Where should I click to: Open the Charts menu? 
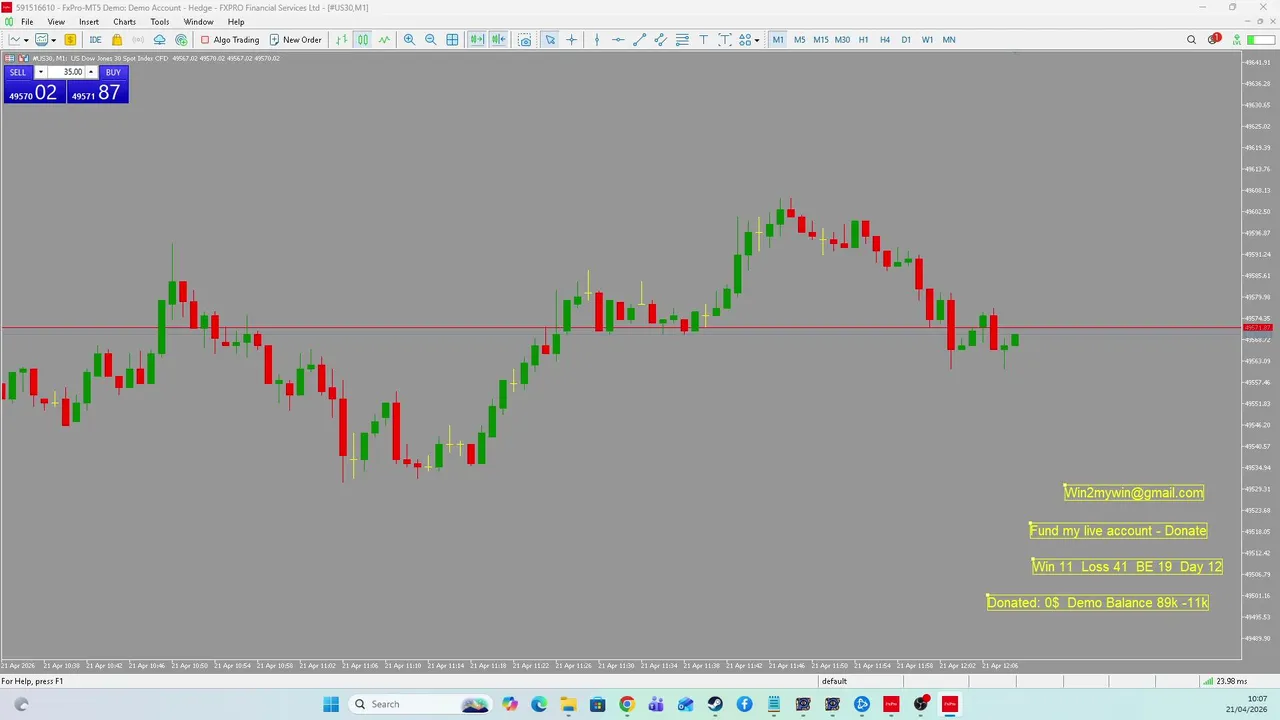(124, 22)
